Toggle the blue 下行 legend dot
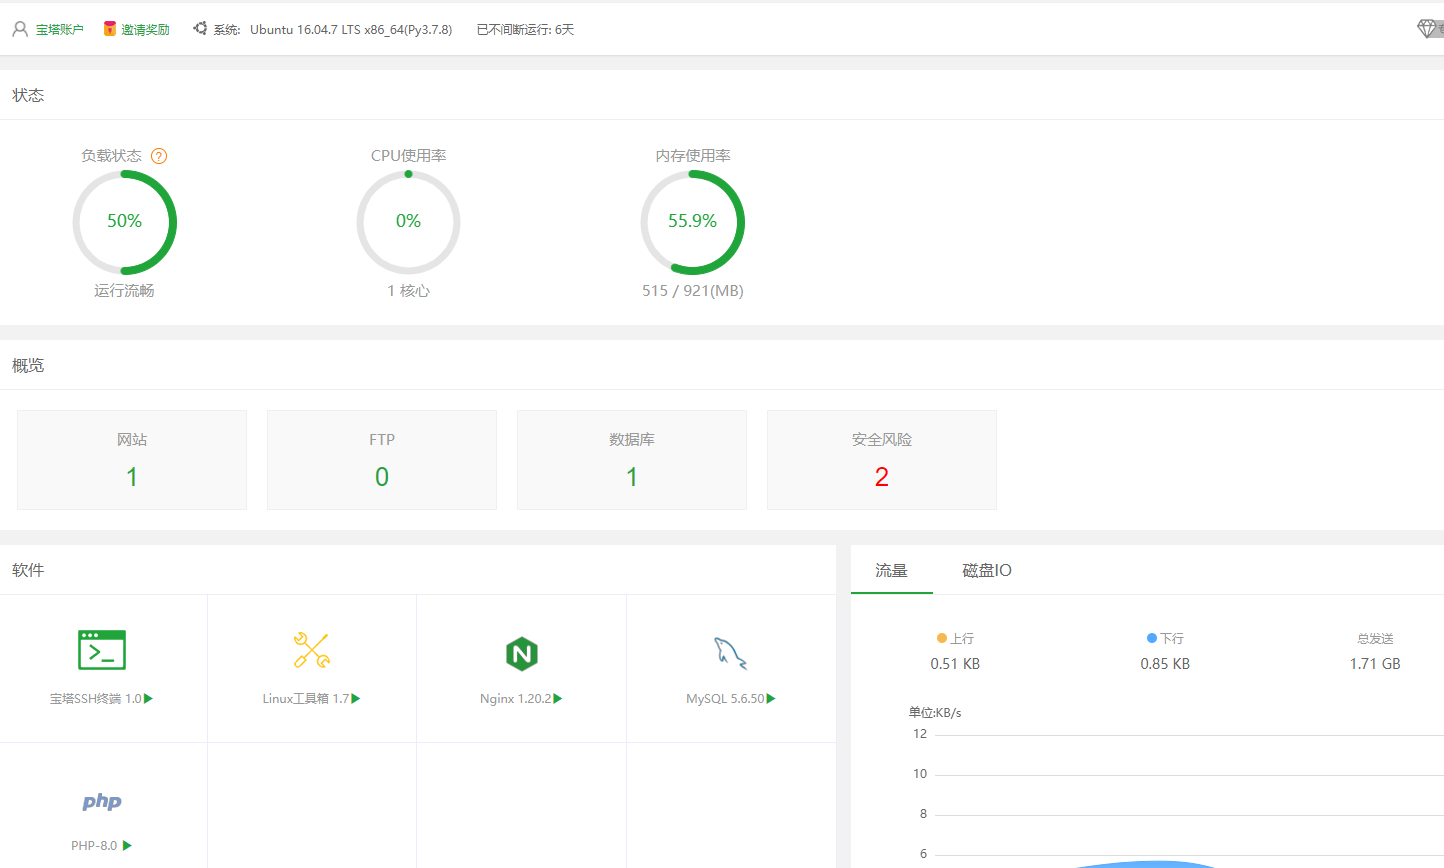 pos(1152,638)
